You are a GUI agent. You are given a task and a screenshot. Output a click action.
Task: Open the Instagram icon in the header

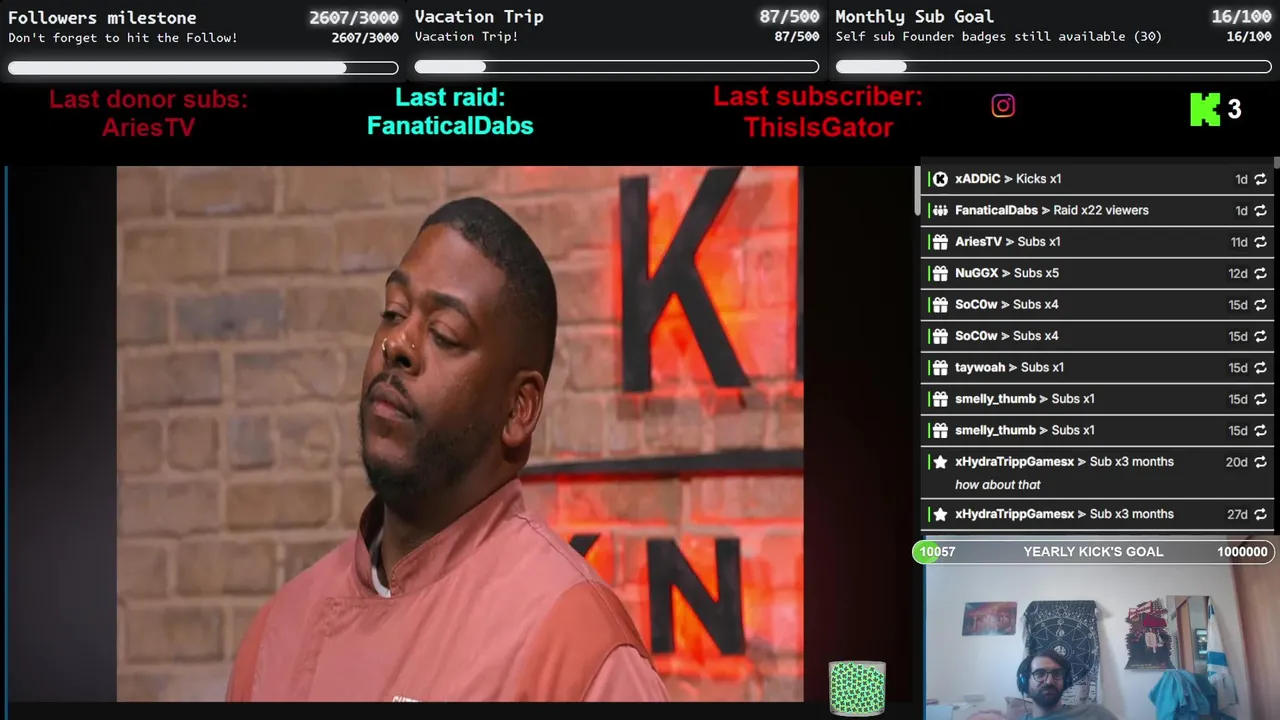pos(1003,106)
